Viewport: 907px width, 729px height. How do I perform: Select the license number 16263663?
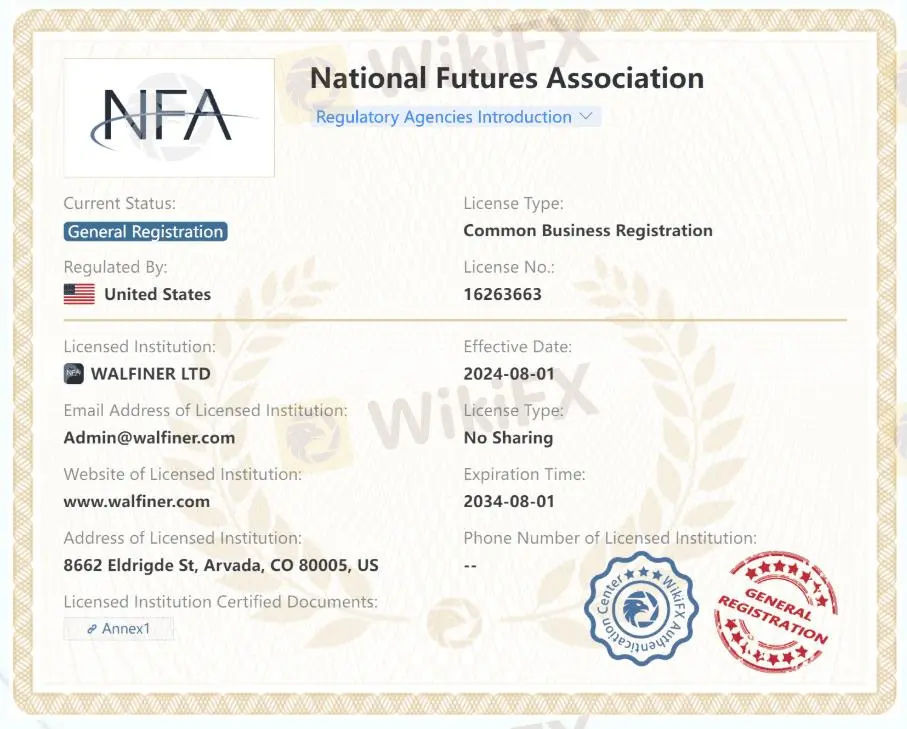tap(502, 294)
